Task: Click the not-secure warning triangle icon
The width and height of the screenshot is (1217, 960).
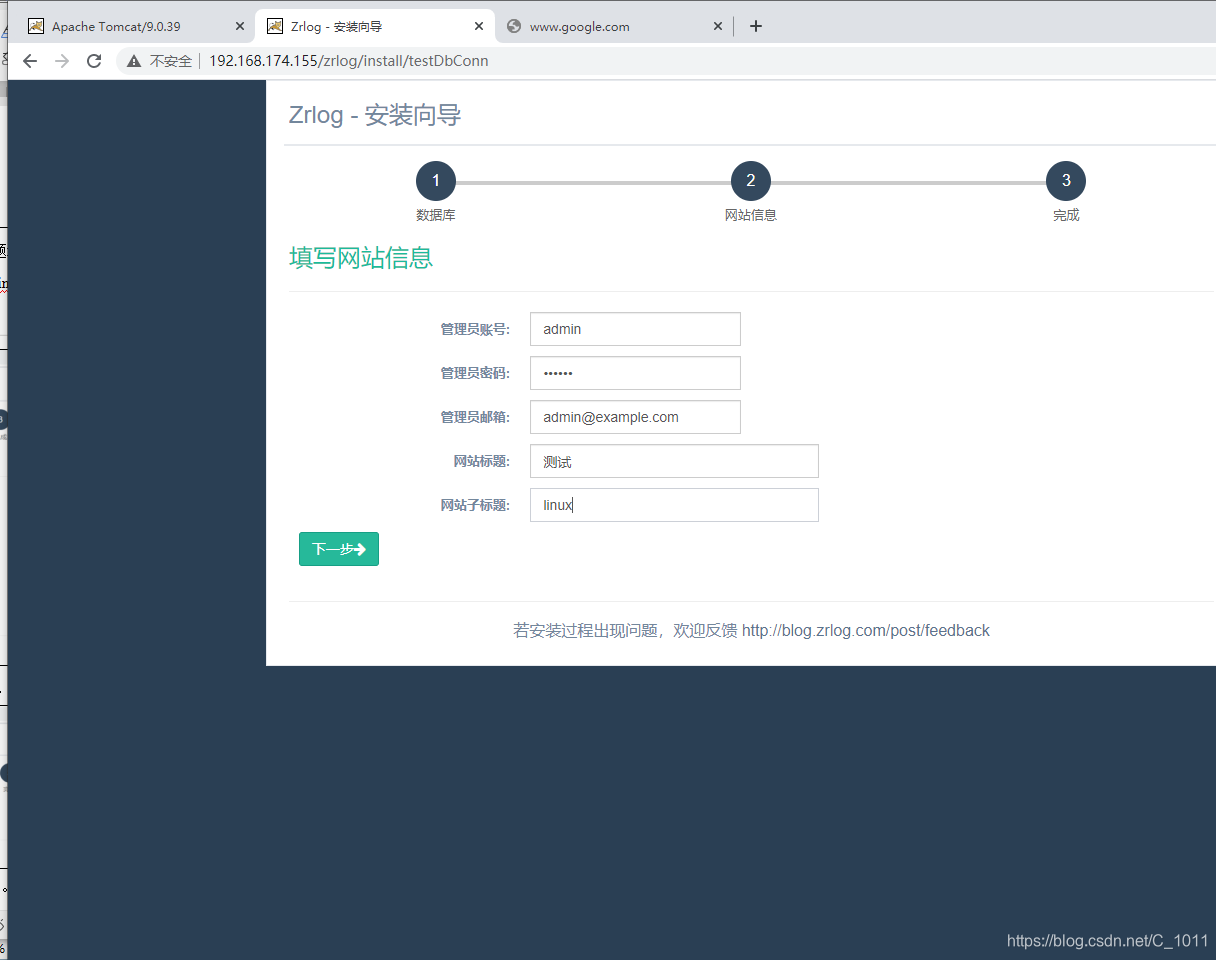Action: [x=134, y=61]
